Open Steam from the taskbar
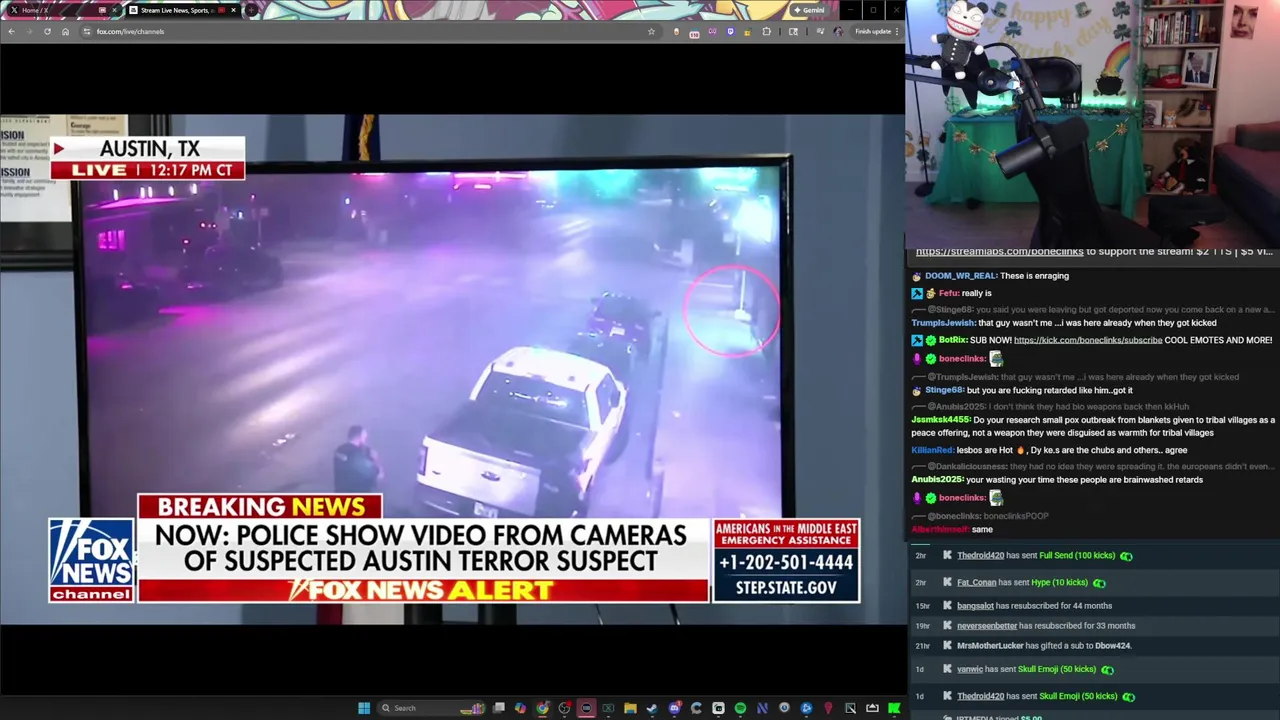 [652, 708]
